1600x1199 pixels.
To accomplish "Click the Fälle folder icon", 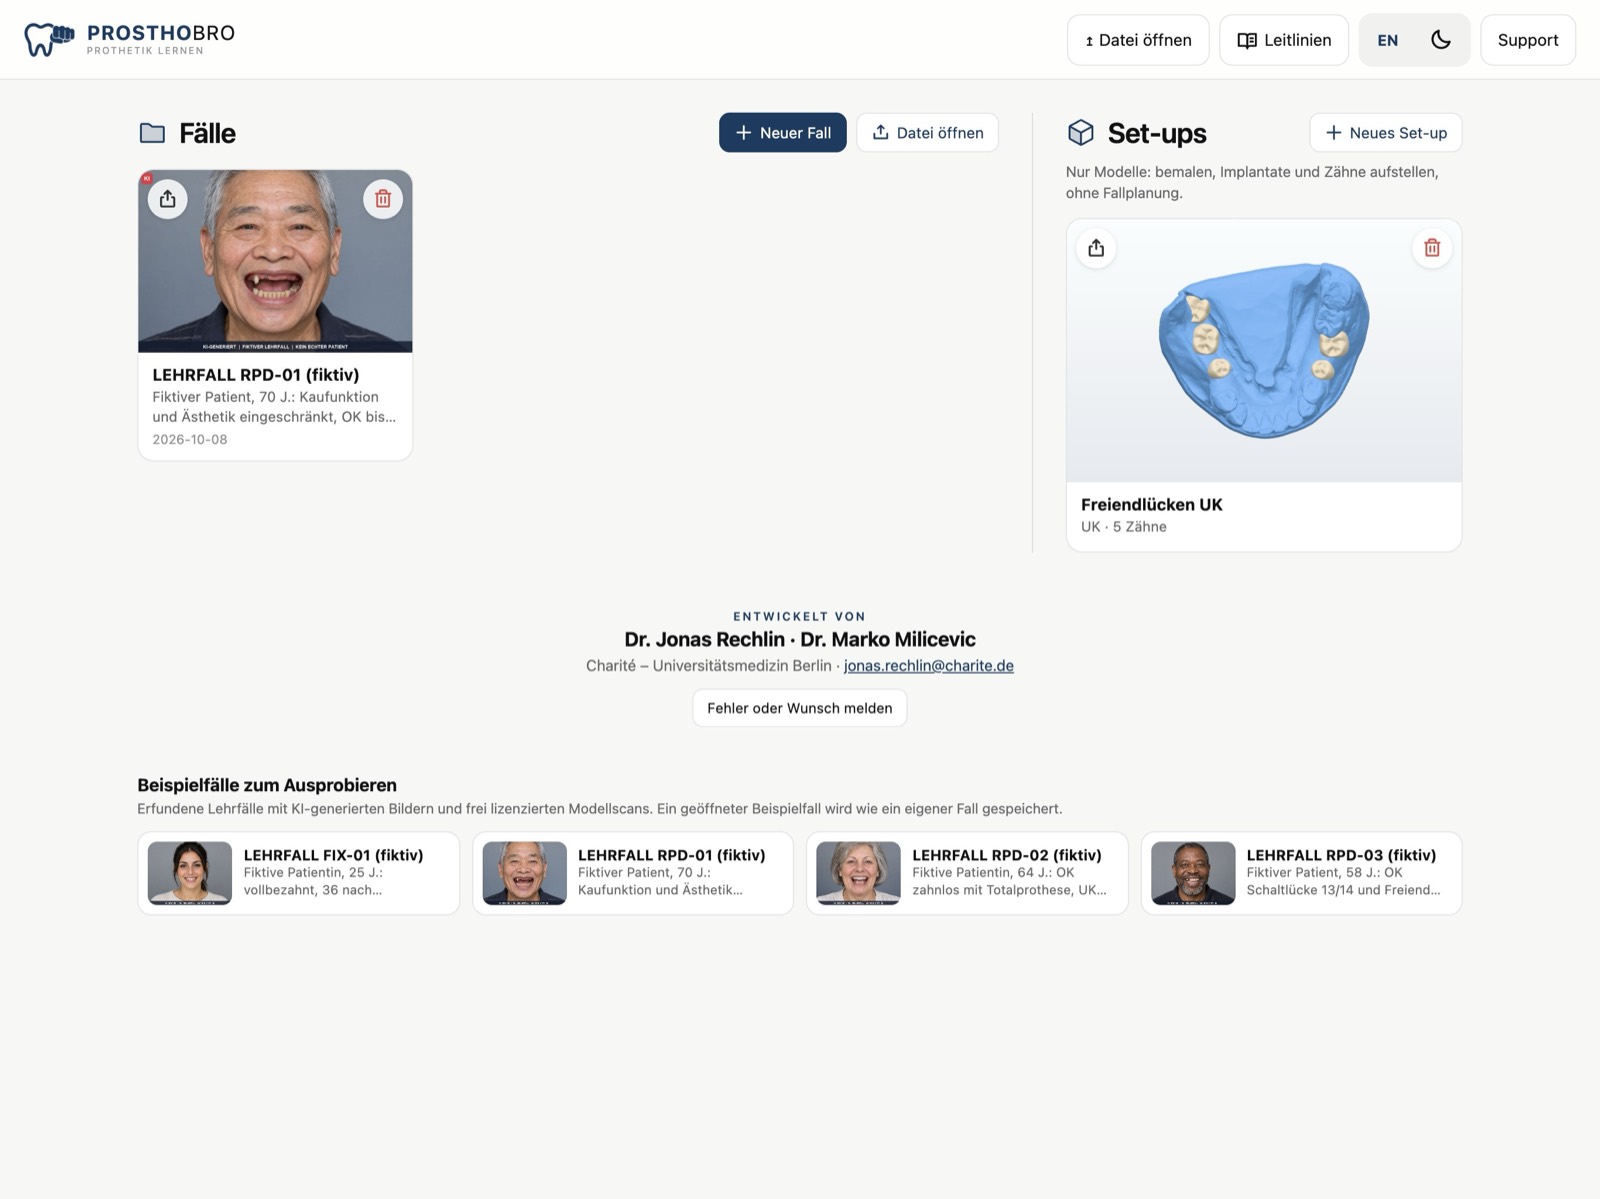I will (152, 133).
